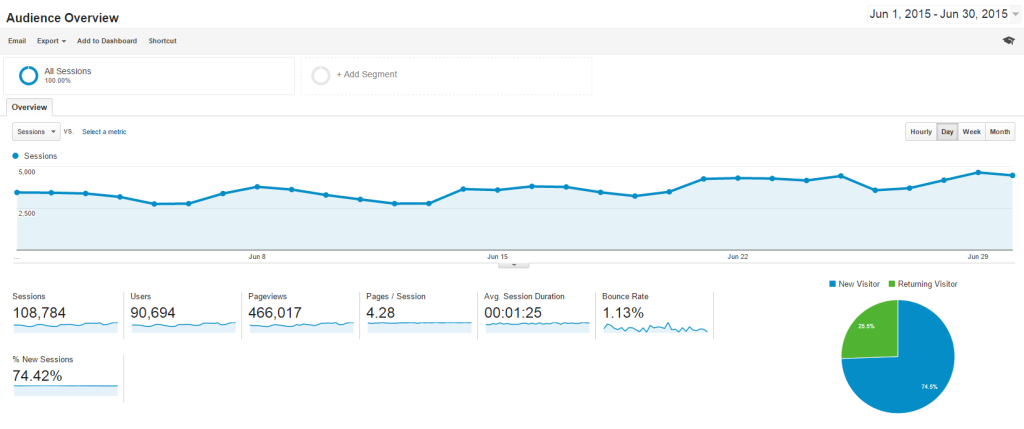
Task: Click the % New Sessions sparkline
Action: point(65,390)
